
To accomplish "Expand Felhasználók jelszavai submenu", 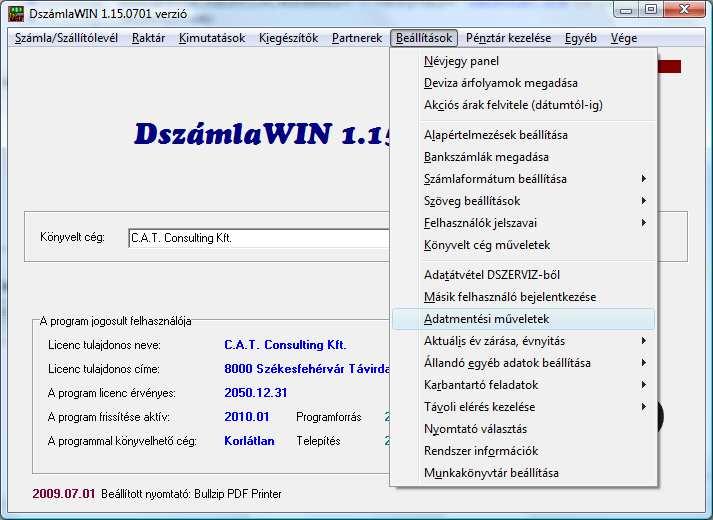I will pos(524,223).
